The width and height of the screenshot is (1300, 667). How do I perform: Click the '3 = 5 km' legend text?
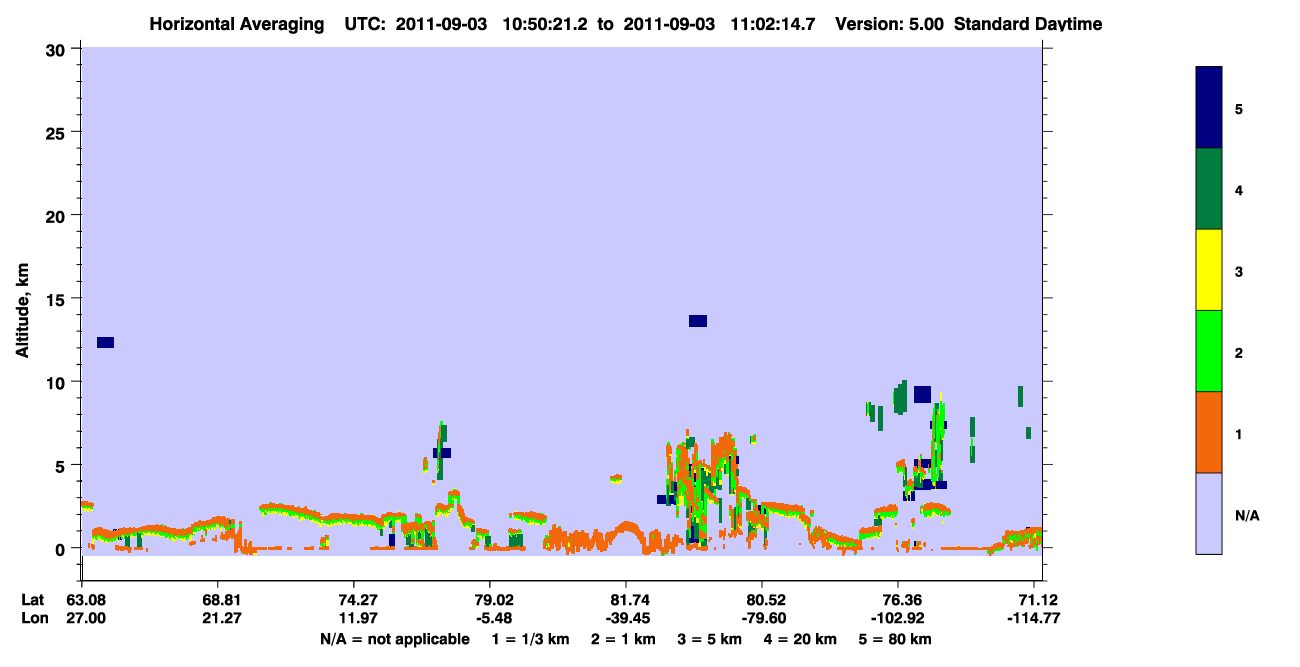[710, 639]
